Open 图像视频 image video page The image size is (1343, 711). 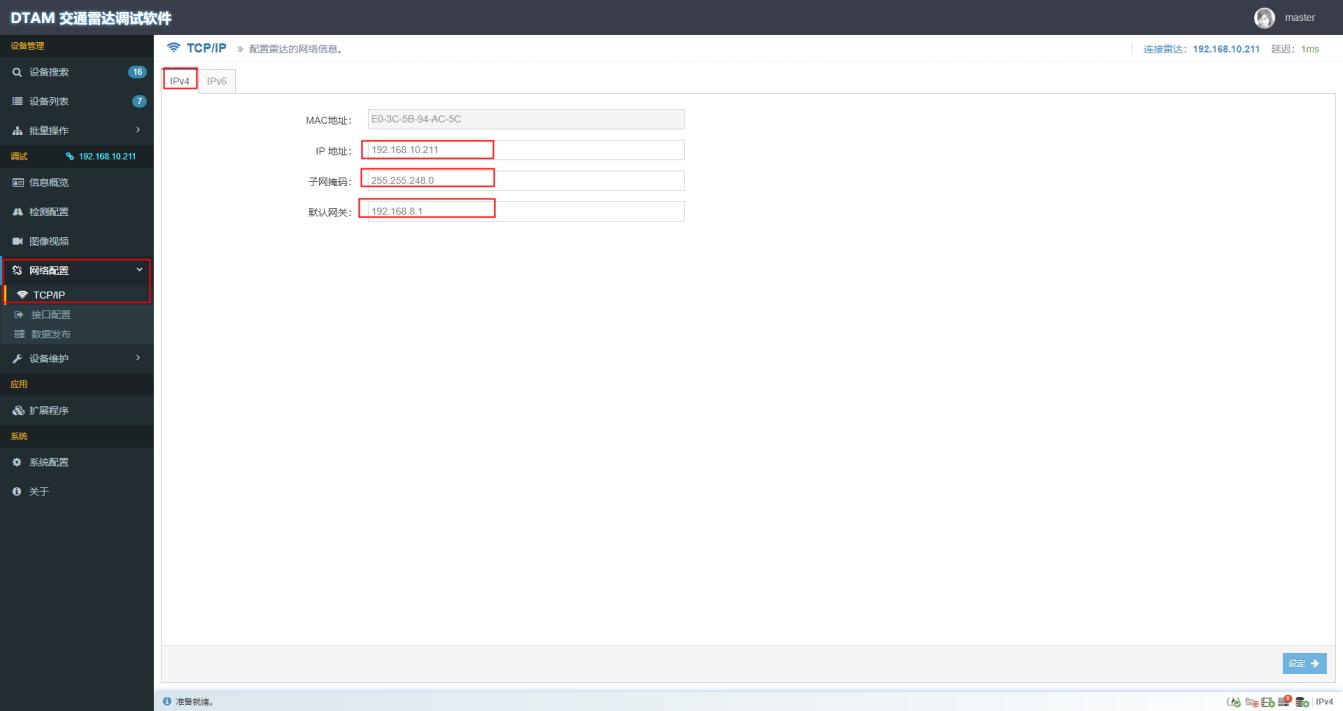pyautogui.click(x=48, y=241)
